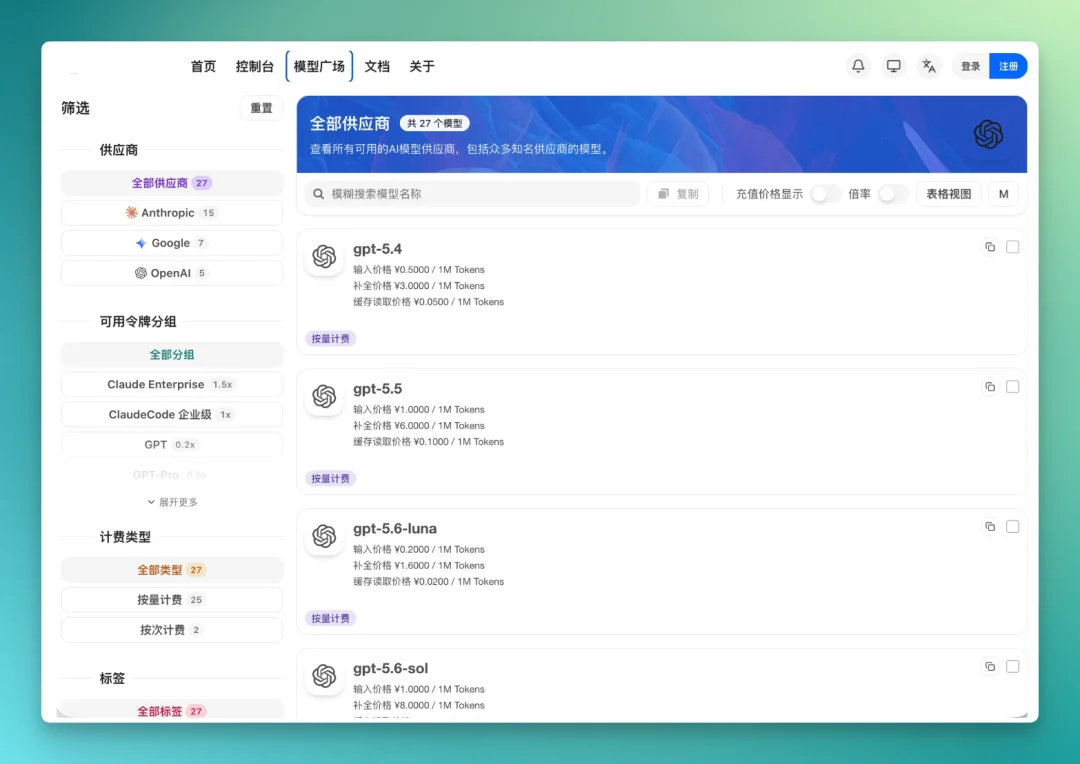Go to the 首页 nav item
The image size is (1080, 764).
tap(203, 66)
